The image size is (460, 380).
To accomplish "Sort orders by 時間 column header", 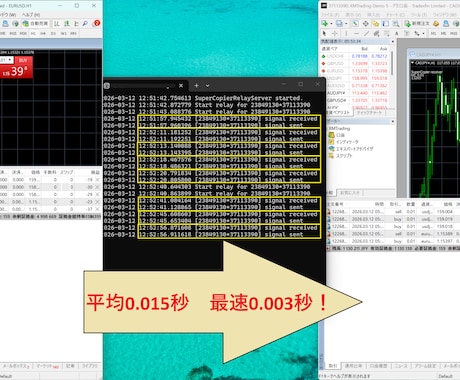I will click(x=379, y=204).
